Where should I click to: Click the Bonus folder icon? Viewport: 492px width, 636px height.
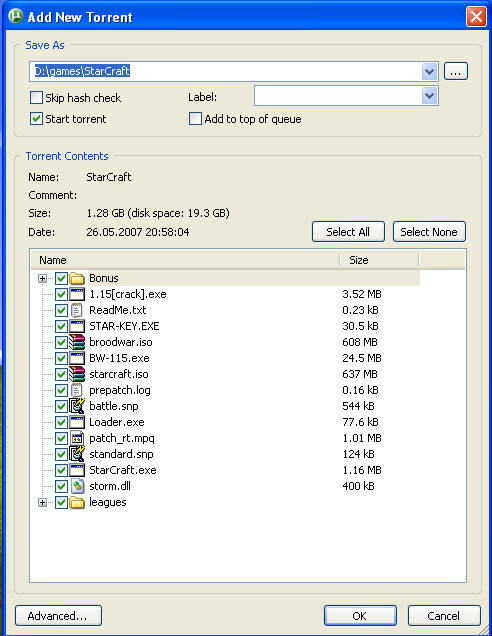77,278
